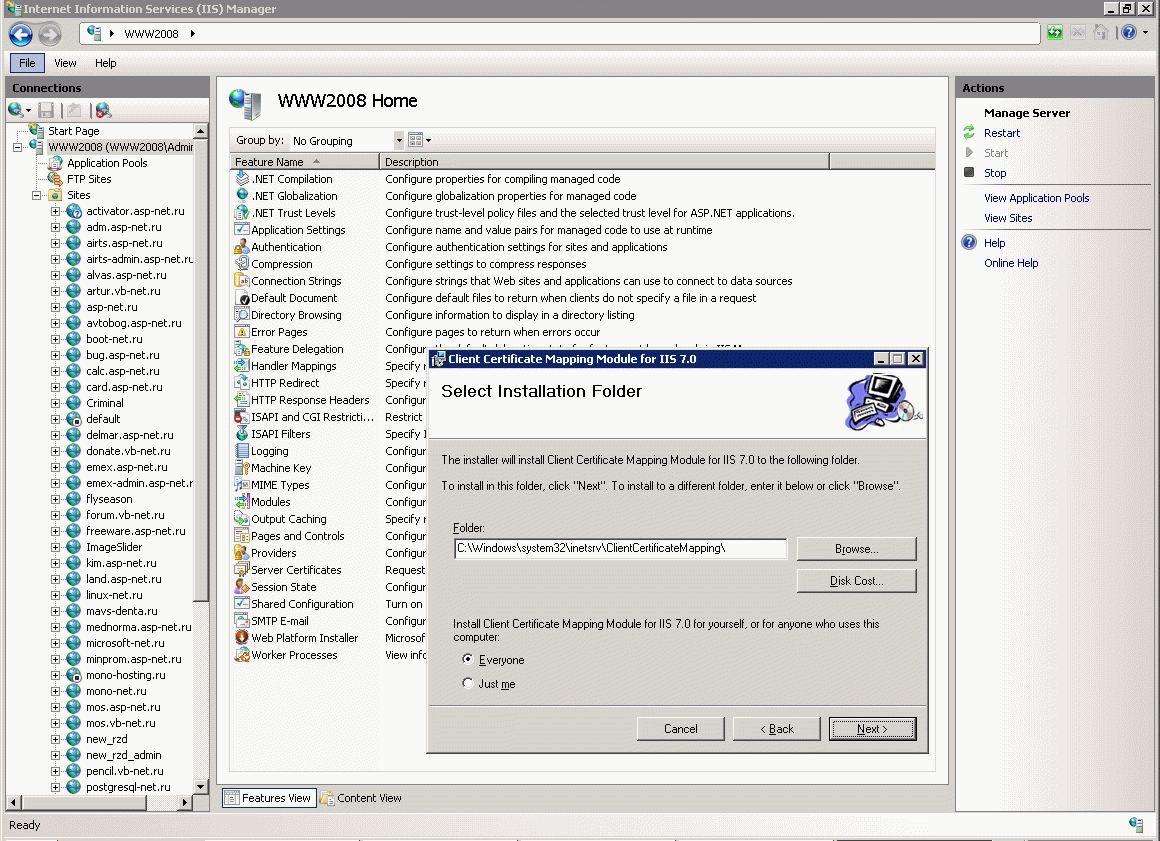Open the Web Platform Installer icon
The width and height of the screenshot is (1160, 841).
(242, 638)
